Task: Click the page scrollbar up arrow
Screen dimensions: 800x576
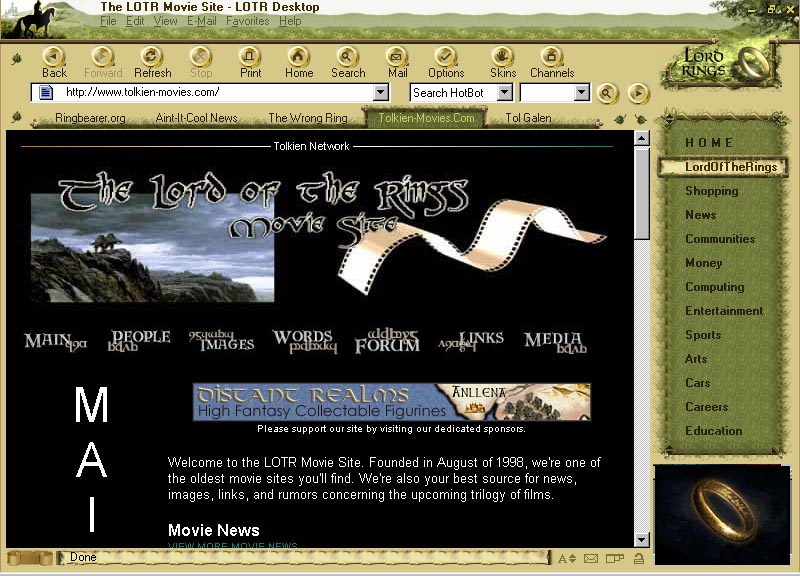Action: (641, 138)
